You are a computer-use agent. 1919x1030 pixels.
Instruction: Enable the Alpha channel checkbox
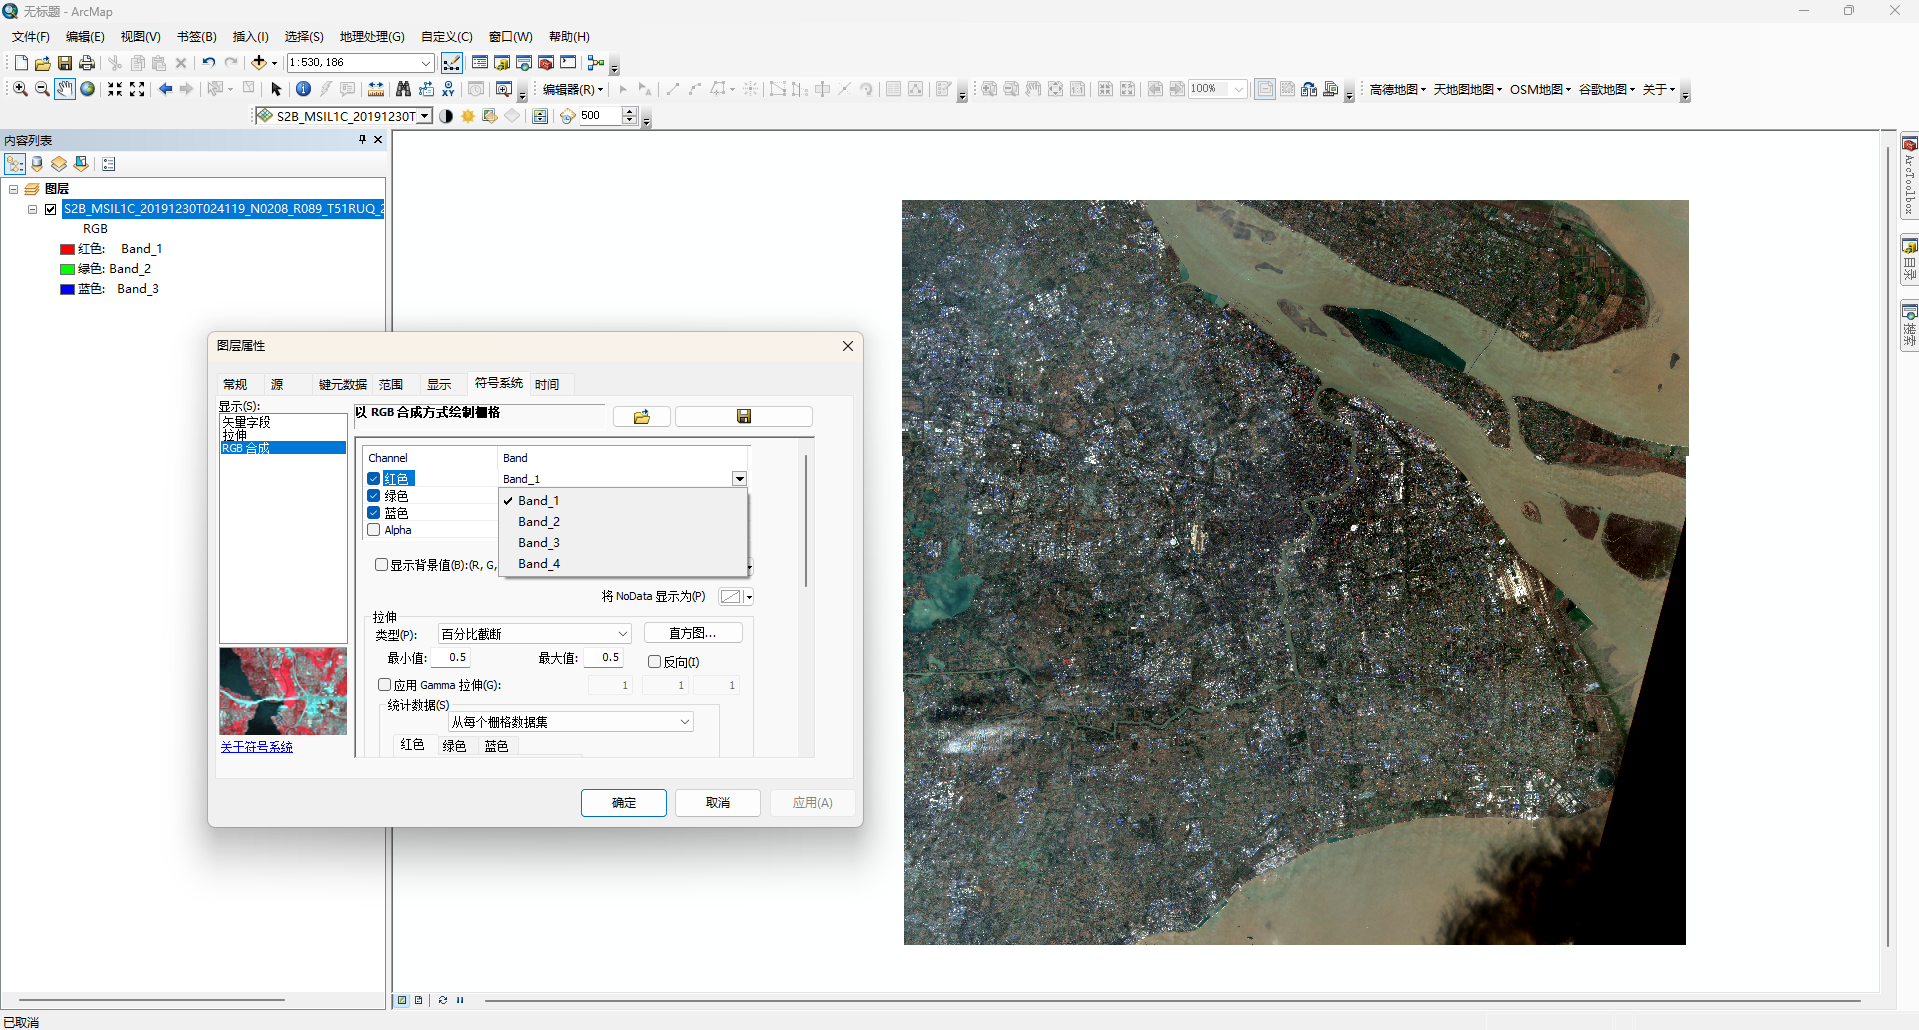click(374, 530)
